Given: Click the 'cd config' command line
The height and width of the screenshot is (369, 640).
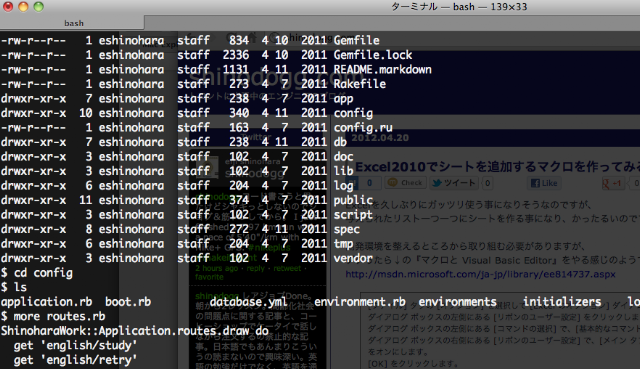Looking at the screenshot, I should point(37,273).
